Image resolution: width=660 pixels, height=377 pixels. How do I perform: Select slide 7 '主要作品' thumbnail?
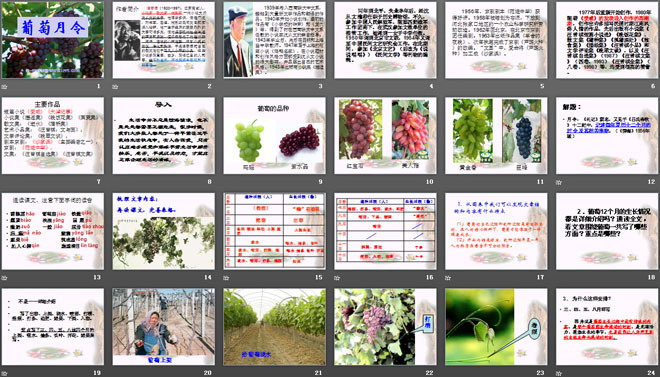click(53, 135)
